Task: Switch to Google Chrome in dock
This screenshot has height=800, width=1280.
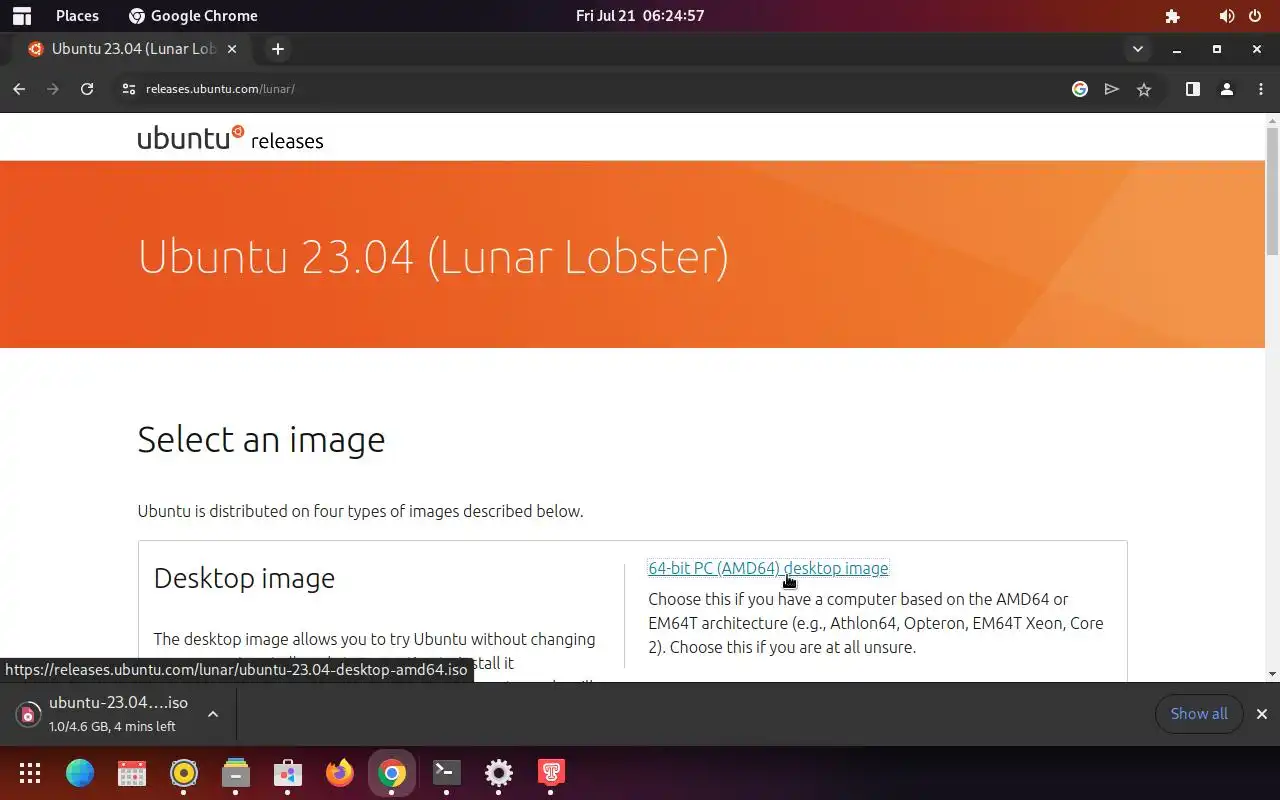Action: (392, 773)
